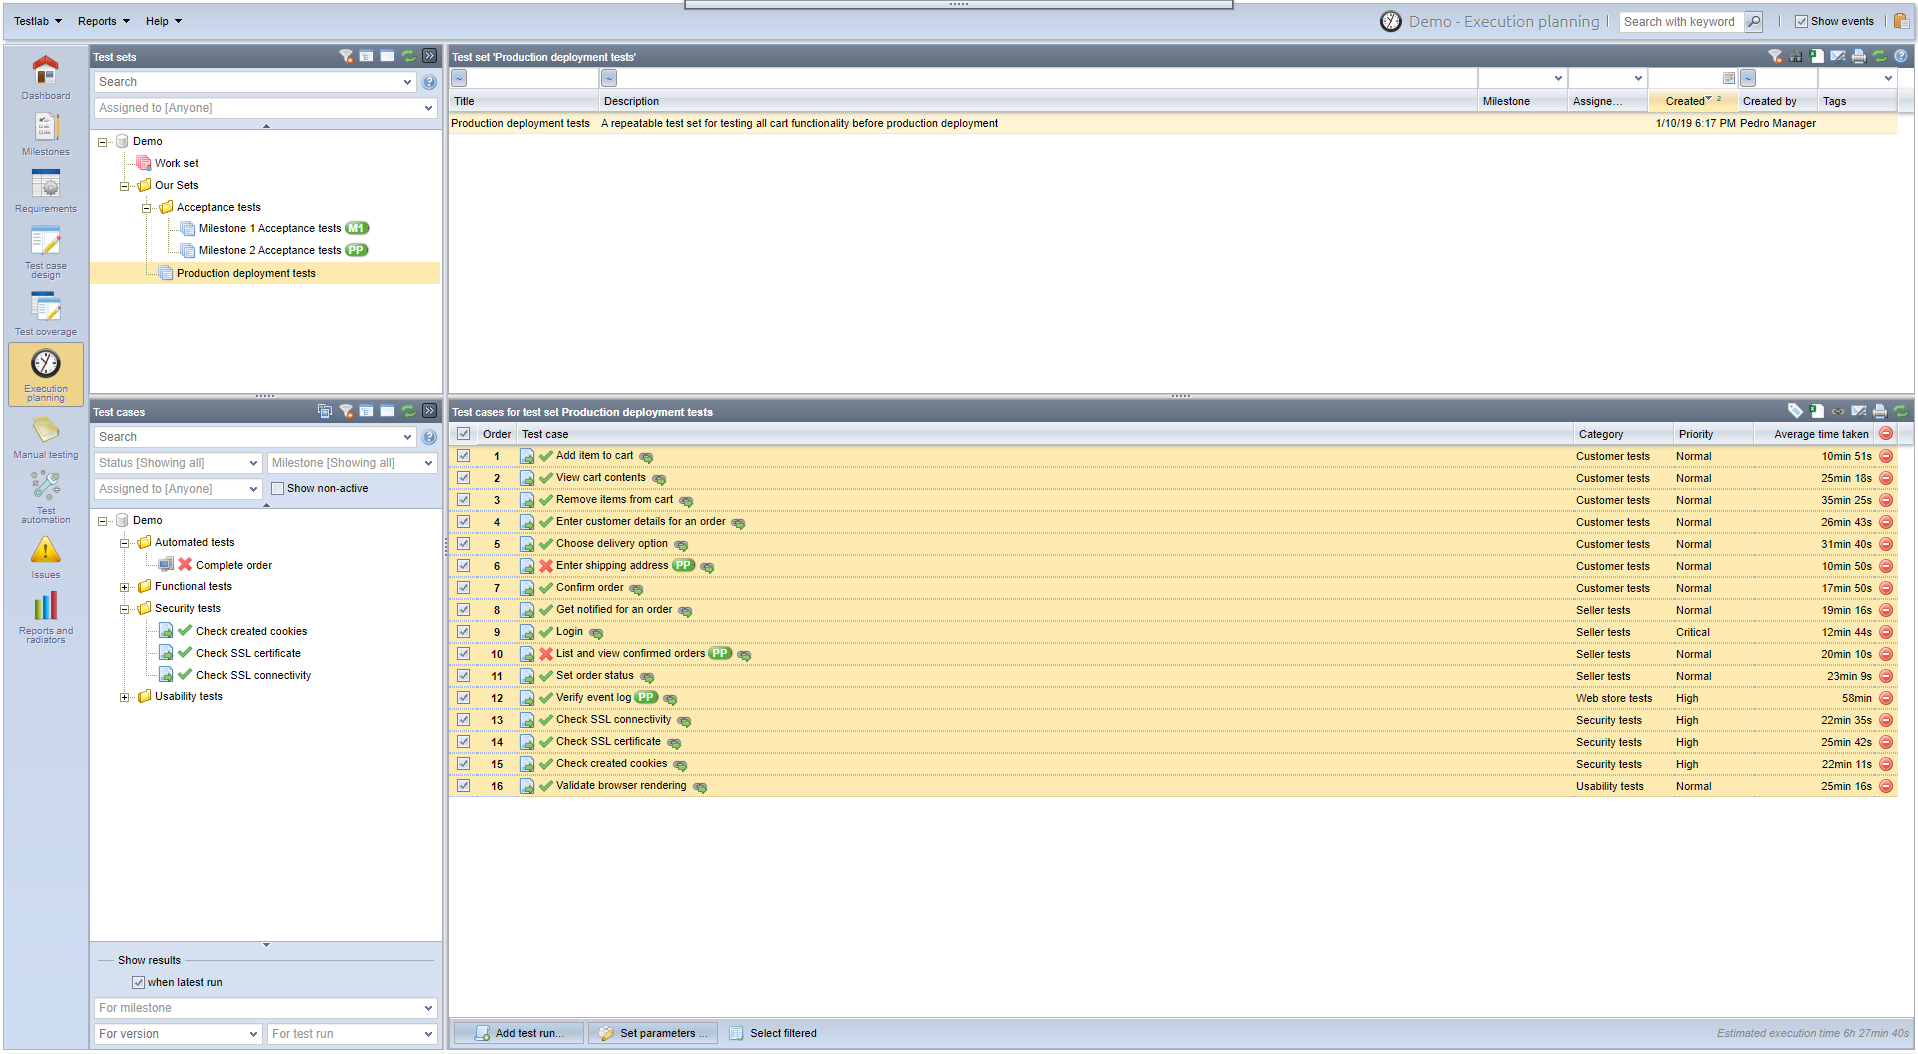Expand Functional tests folder

pyautogui.click(x=125, y=587)
